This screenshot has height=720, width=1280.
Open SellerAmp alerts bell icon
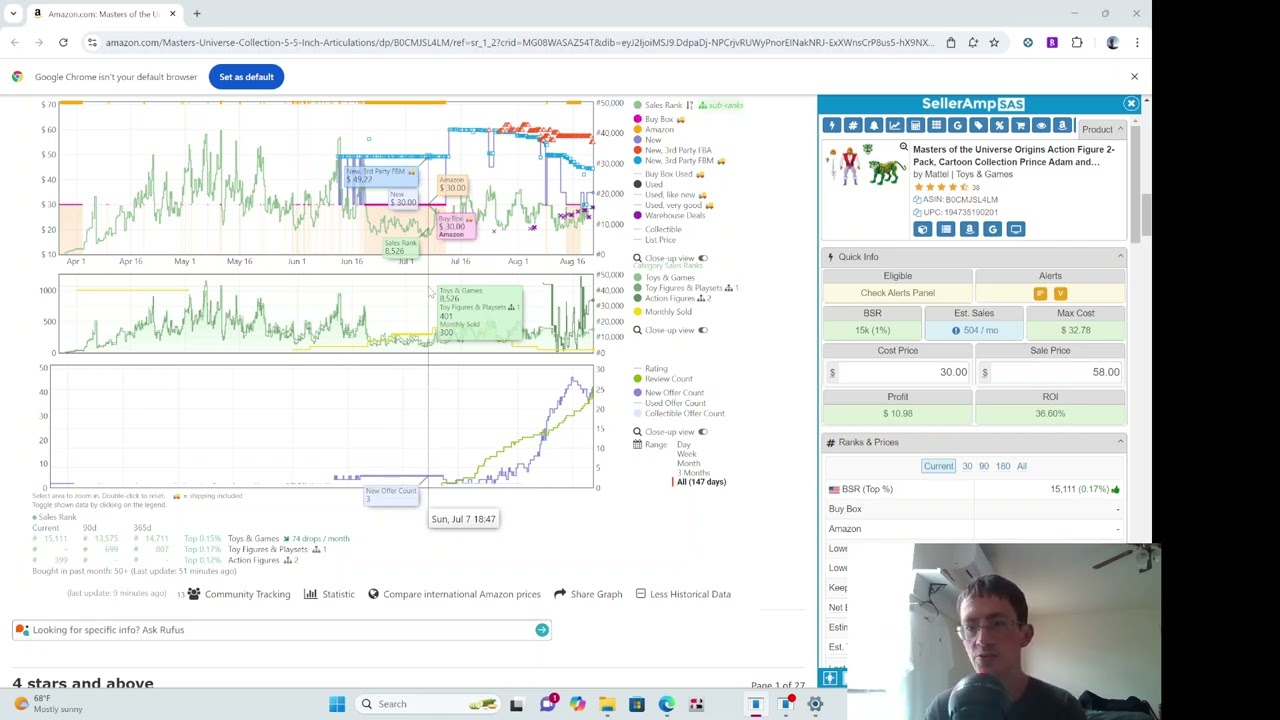(873, 125)
